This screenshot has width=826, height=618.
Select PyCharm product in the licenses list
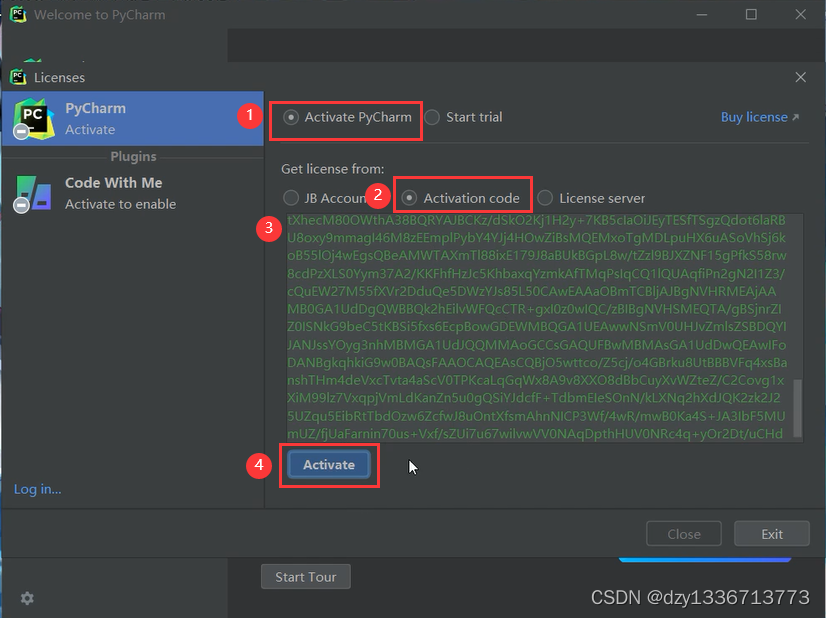133,119
